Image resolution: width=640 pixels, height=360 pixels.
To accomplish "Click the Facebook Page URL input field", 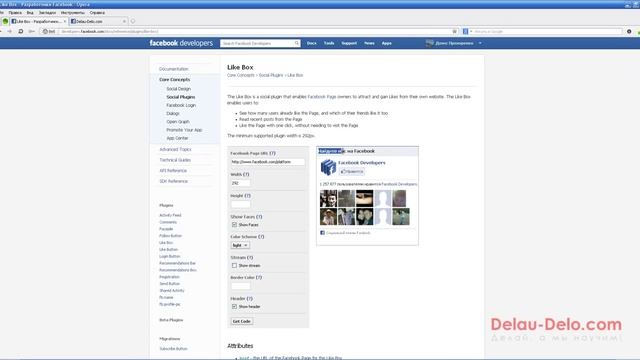I will point(267,162).
